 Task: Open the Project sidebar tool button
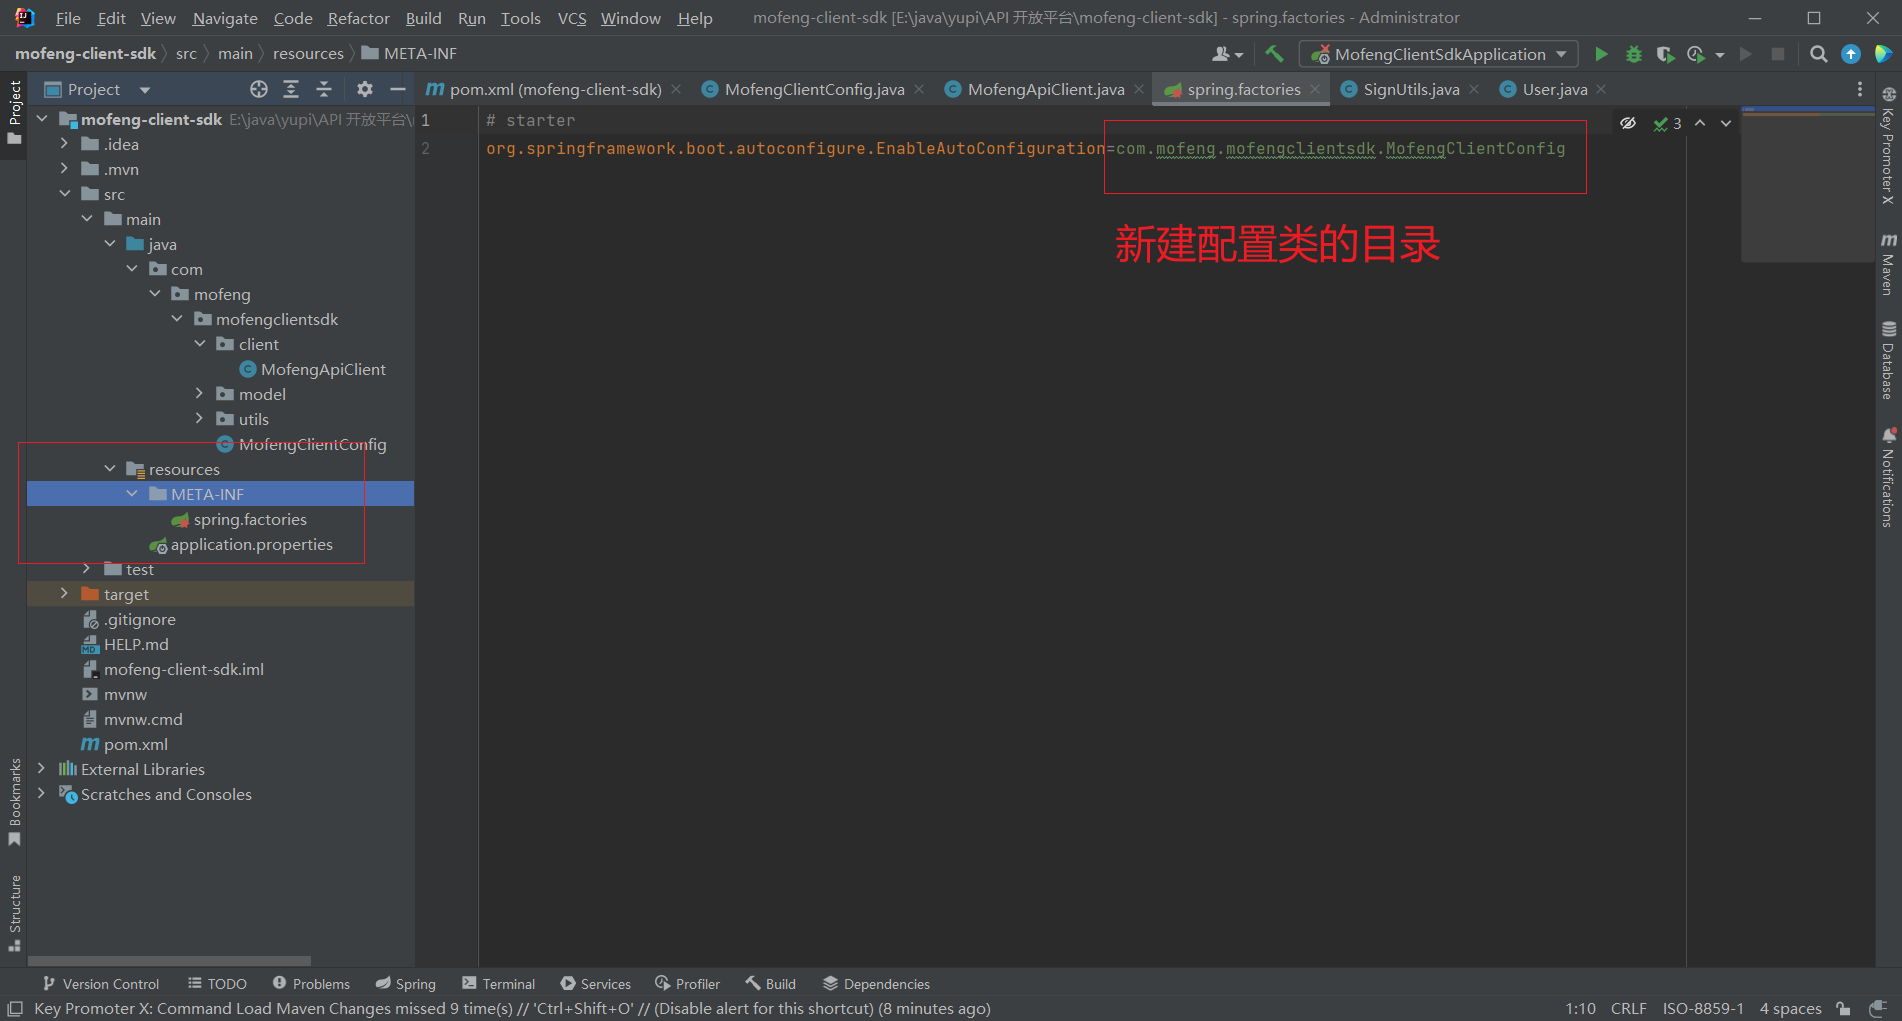pos(14,112)
